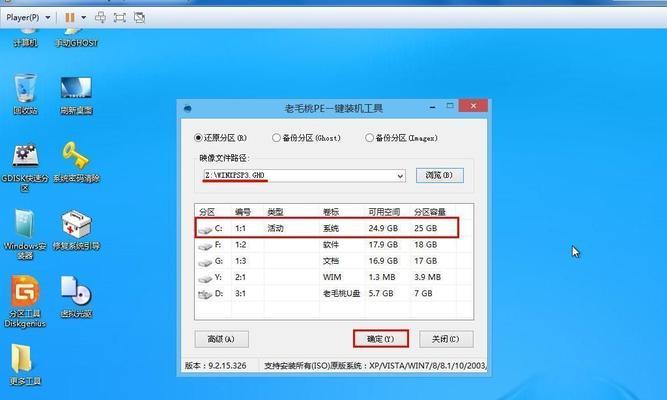
Task: Click the 17.9 GB free space cell
Action: (383, 245)
